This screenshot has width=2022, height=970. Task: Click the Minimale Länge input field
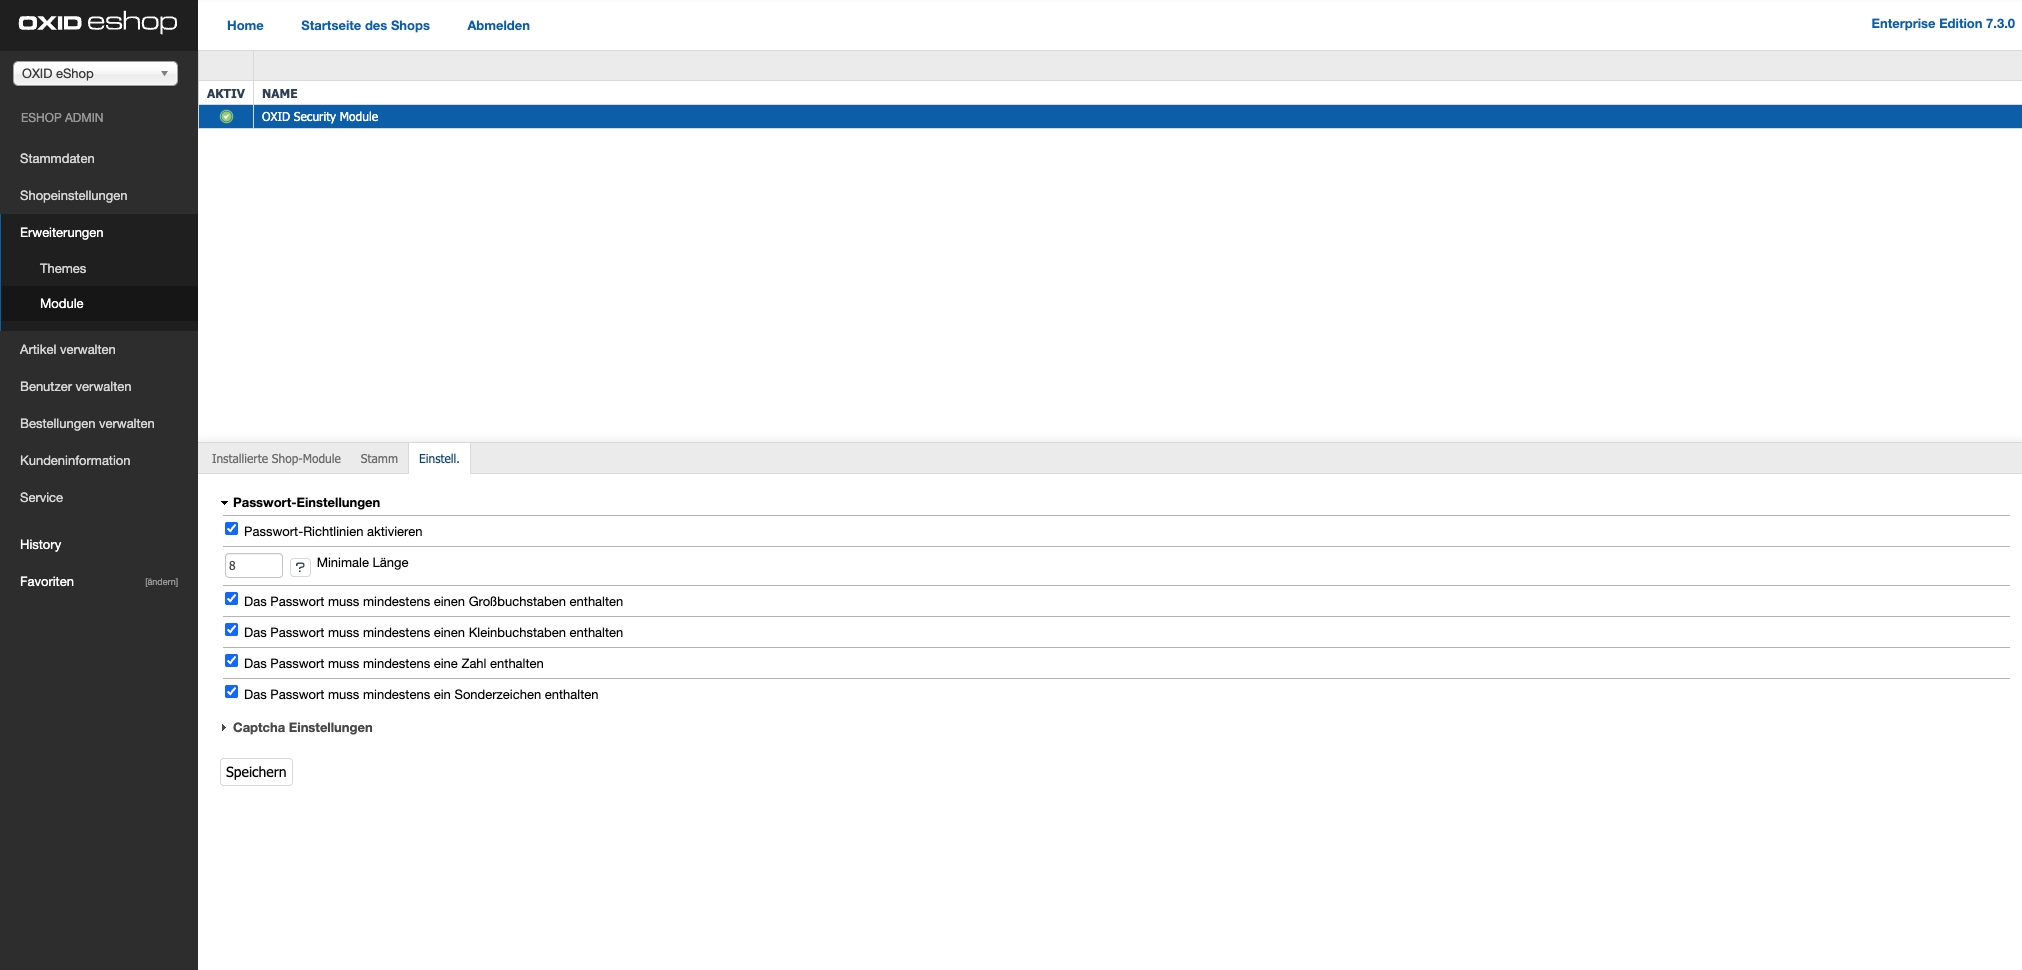(253, 566)
